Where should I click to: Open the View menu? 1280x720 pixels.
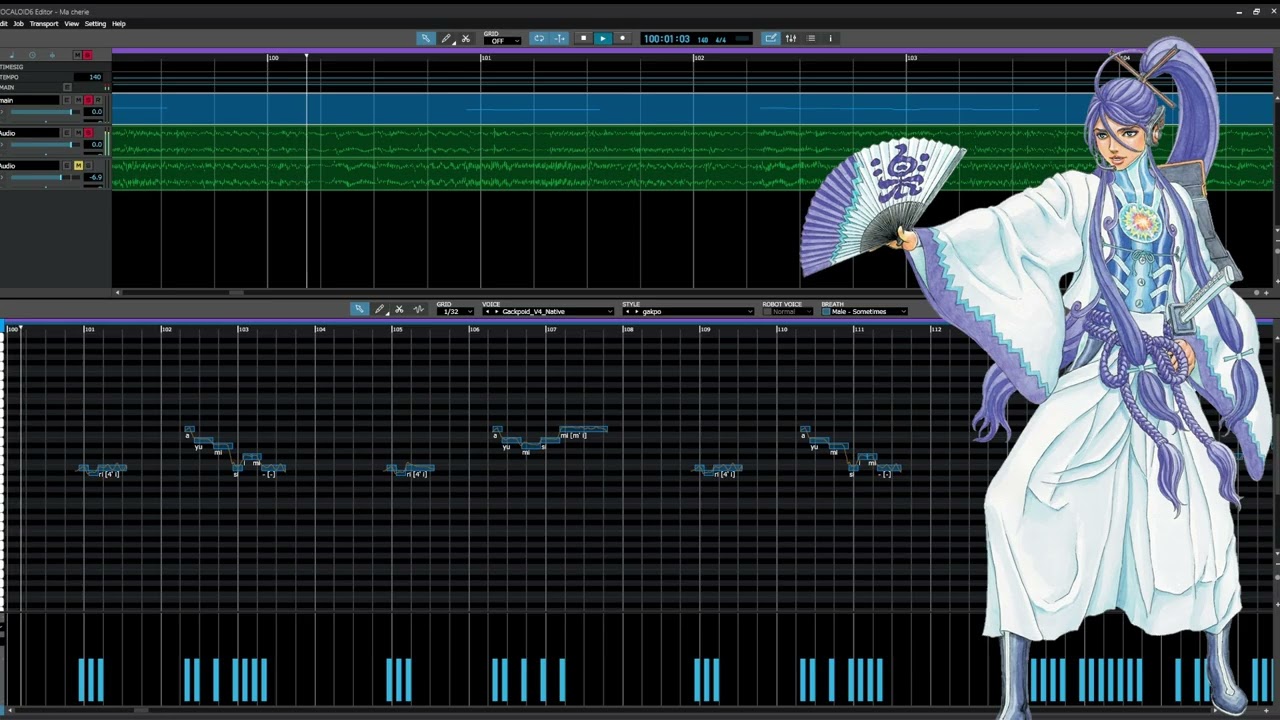click(72, 23)
